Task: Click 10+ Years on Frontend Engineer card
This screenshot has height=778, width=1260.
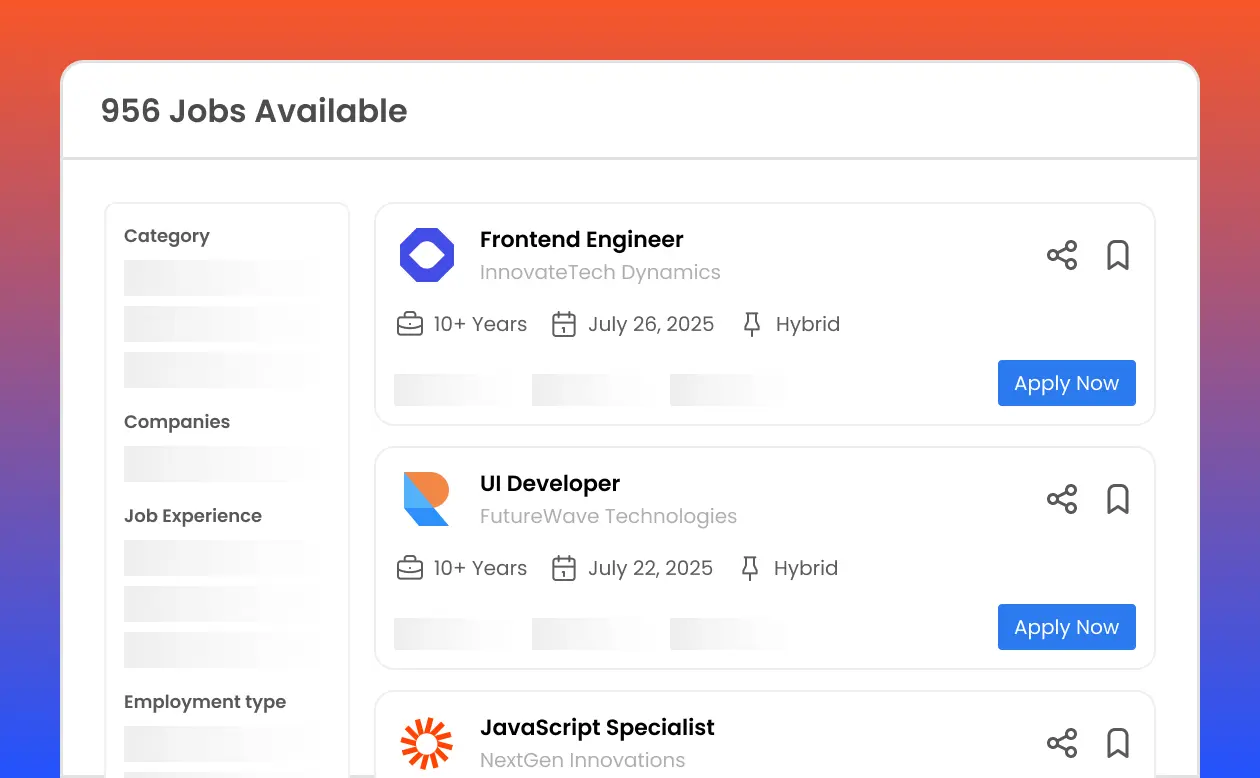Action: pos(480,324)
